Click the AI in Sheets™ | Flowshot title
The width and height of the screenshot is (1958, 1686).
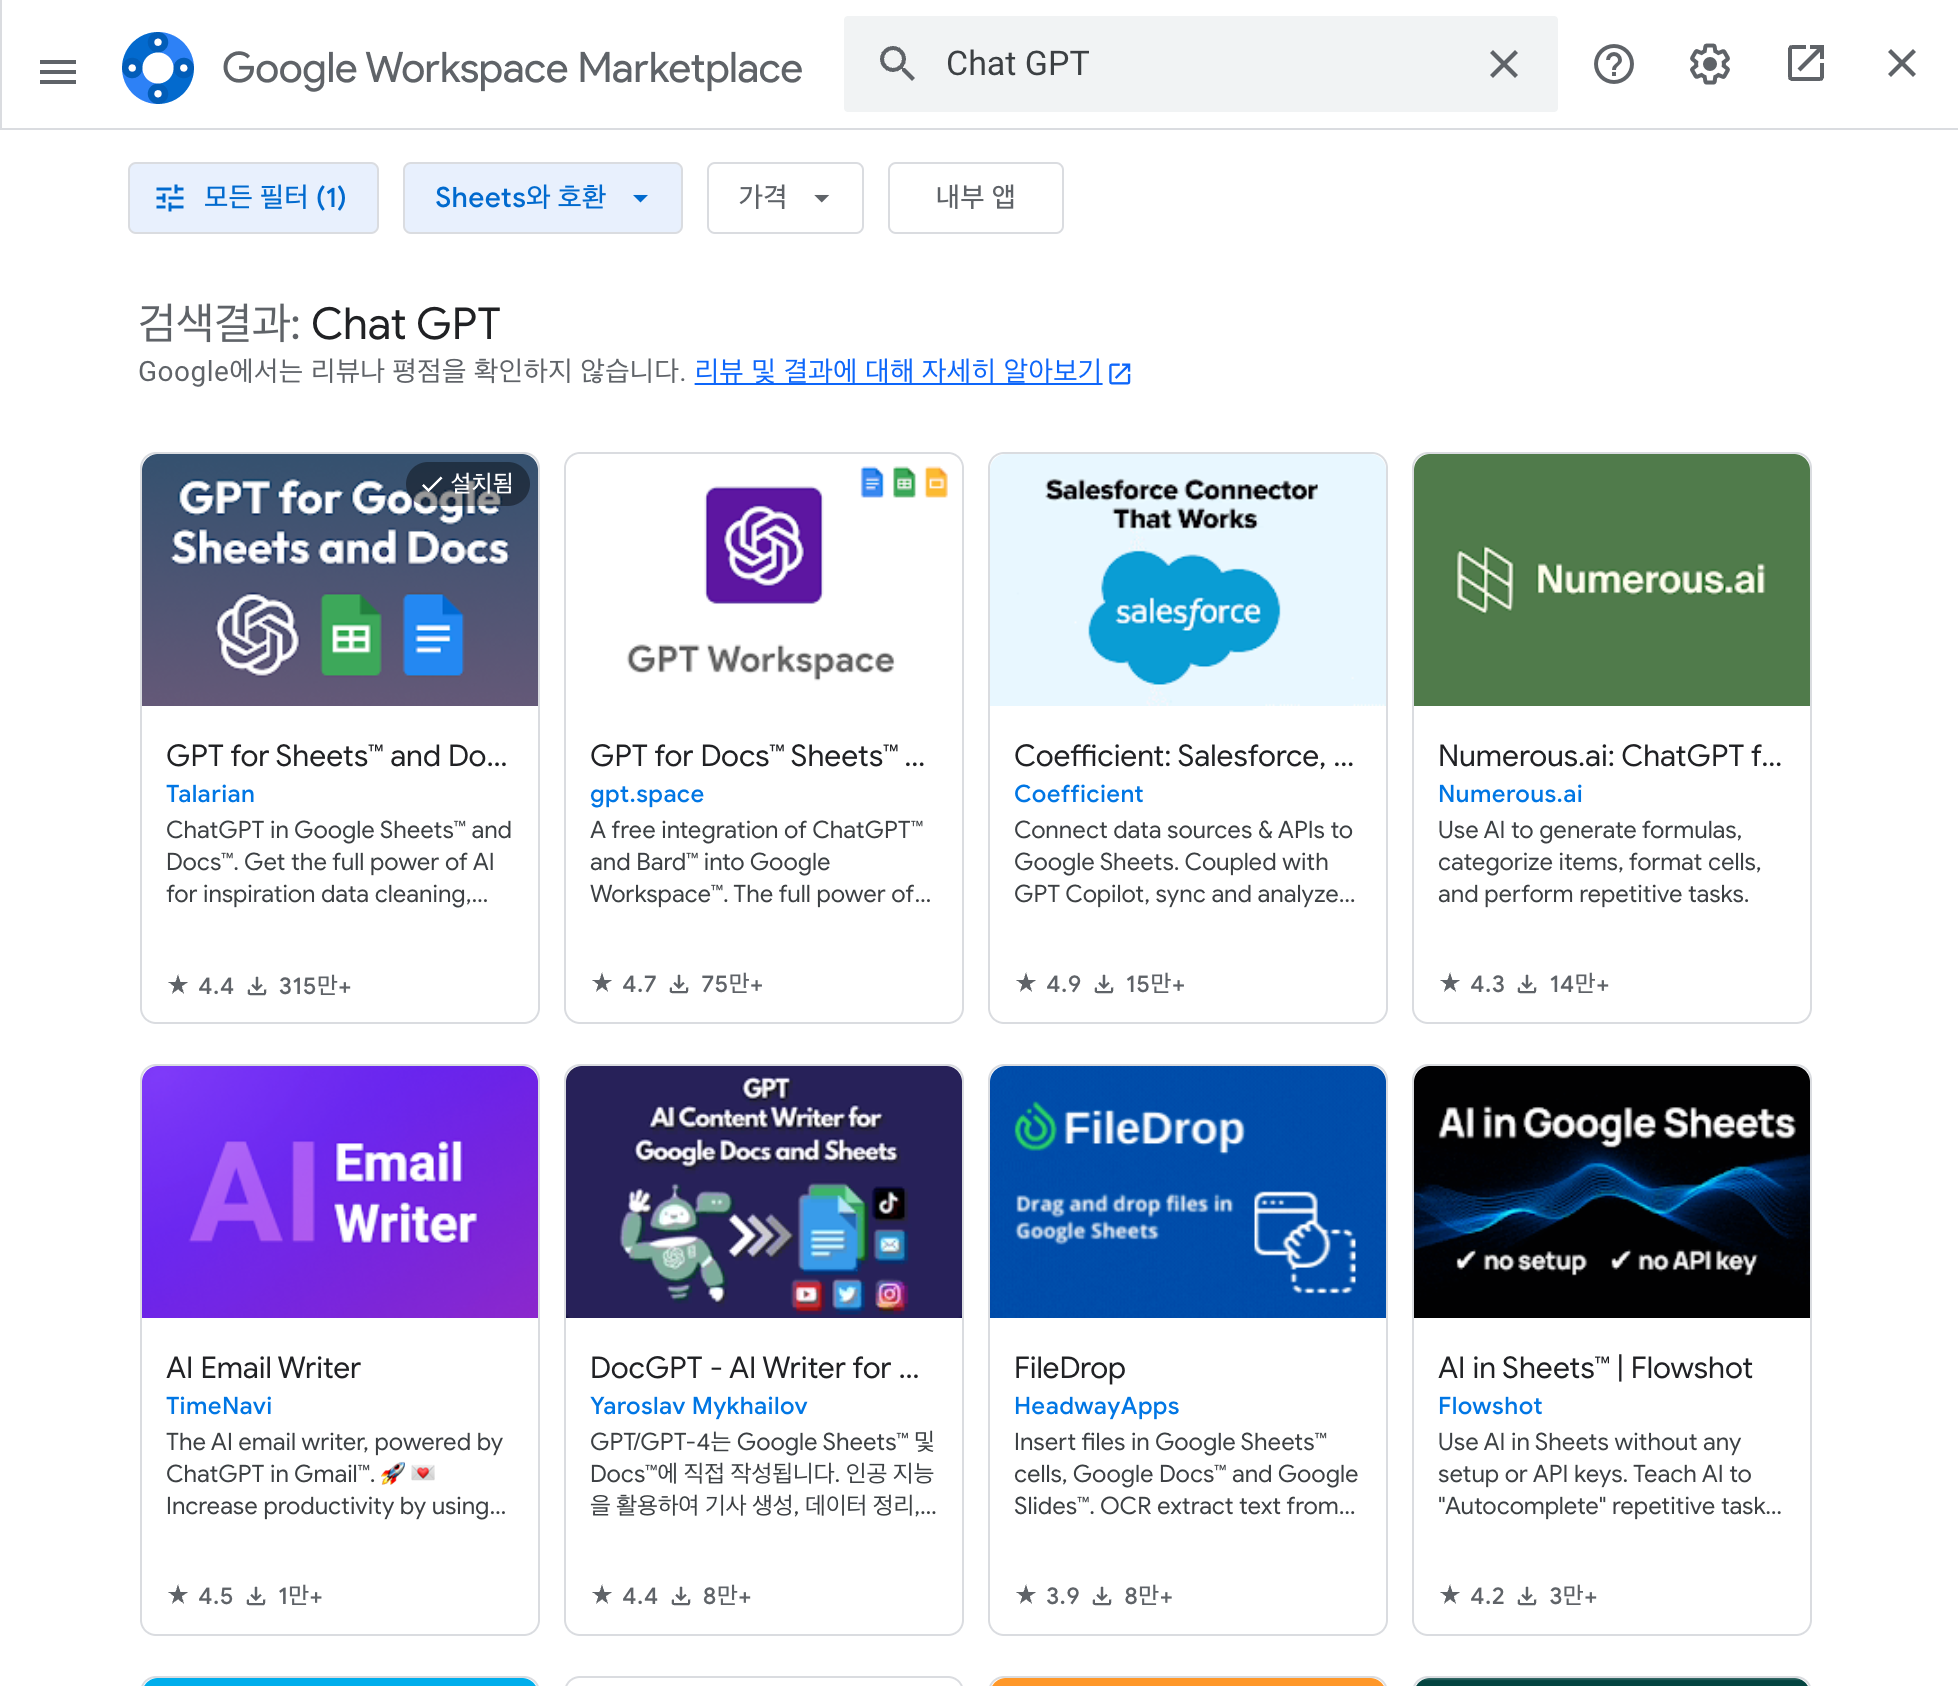point(1595,1368)
